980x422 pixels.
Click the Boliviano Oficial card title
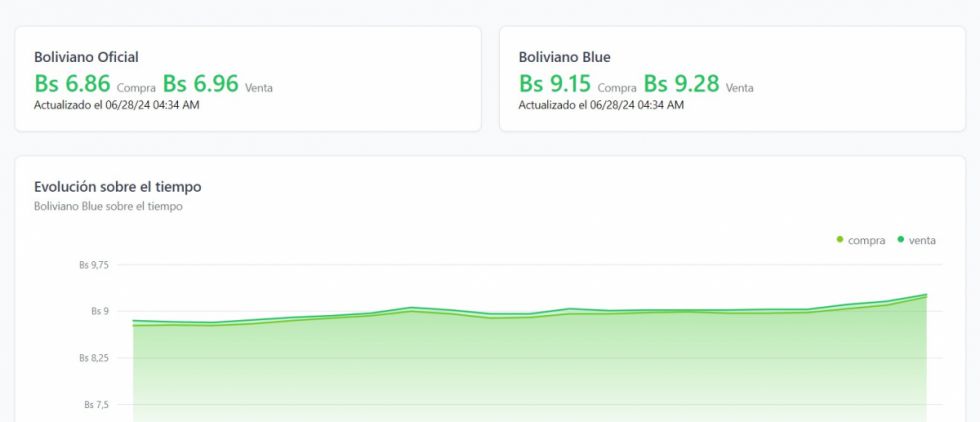click(x=86, y=57)
